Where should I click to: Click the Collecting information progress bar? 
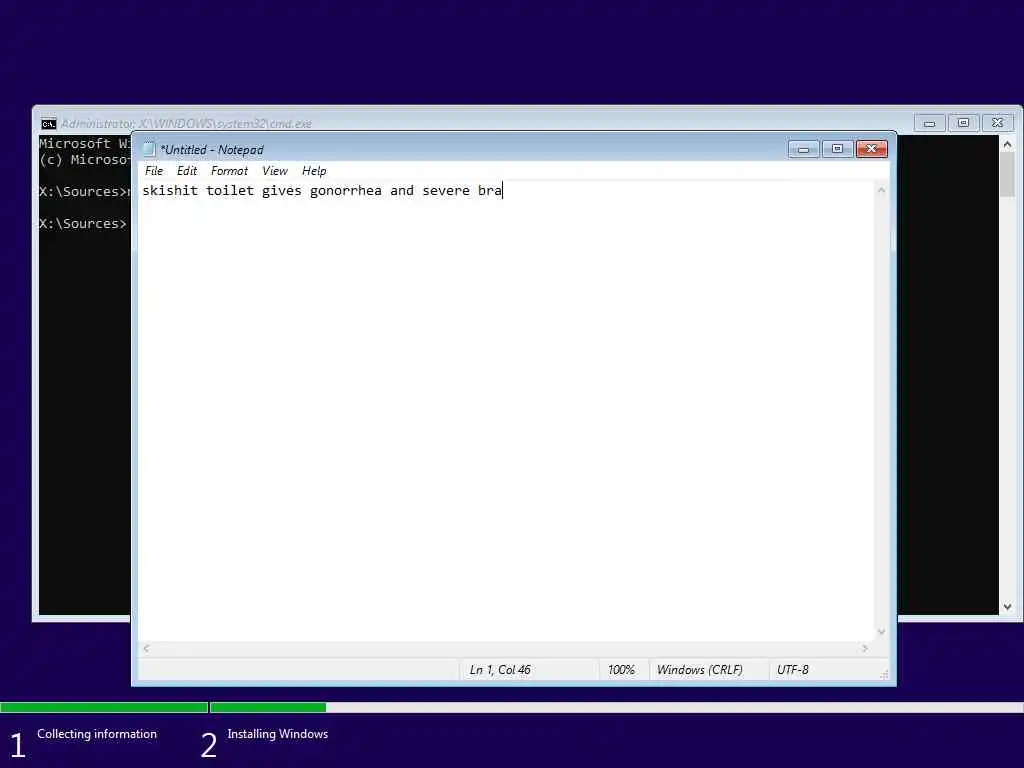point(104,707)
